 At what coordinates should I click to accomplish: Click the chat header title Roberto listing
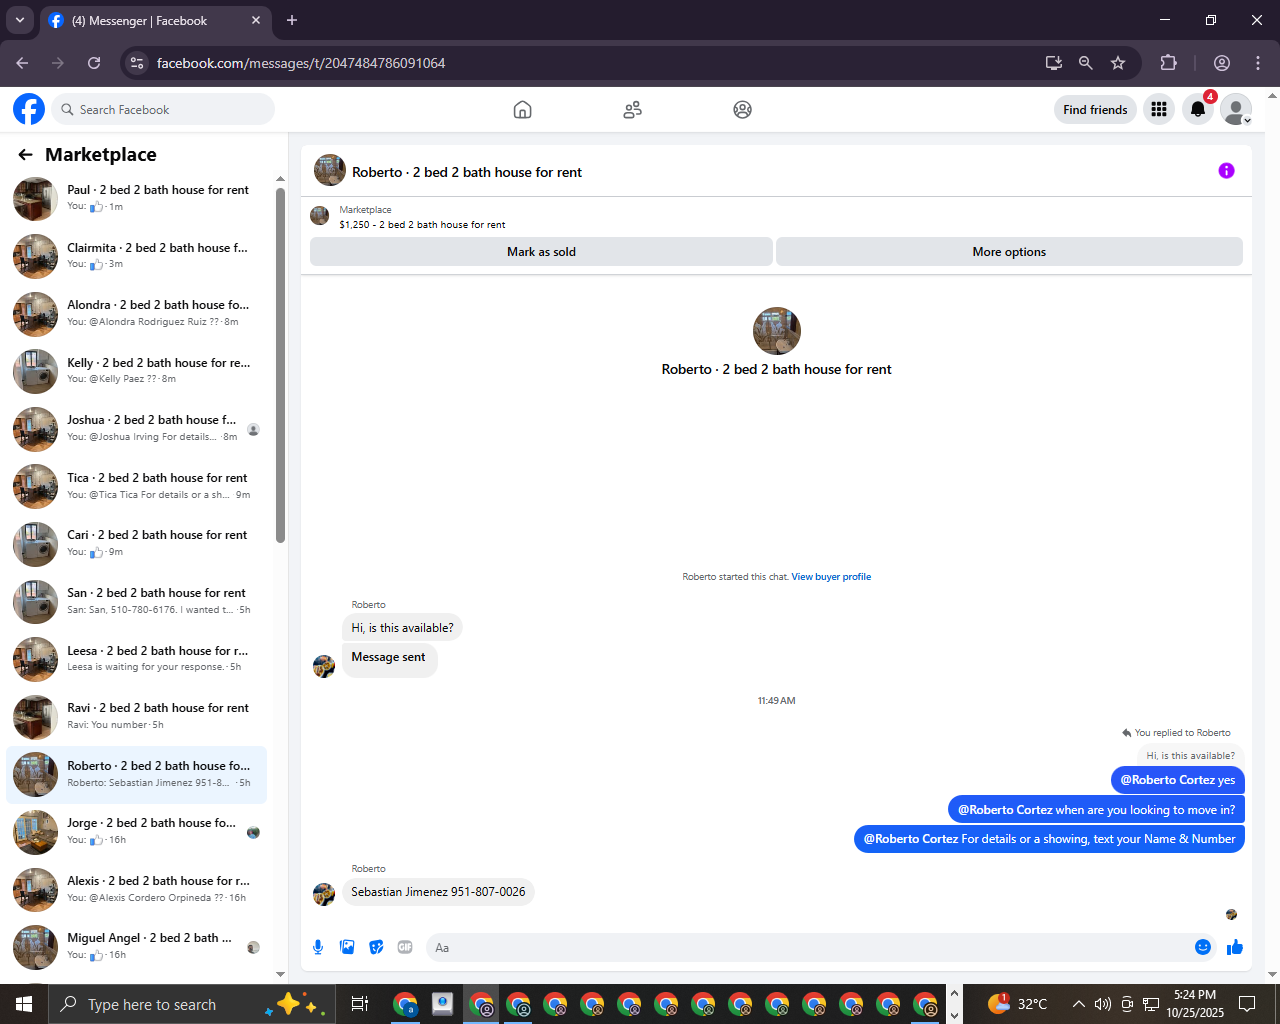[x=466, y=172]
